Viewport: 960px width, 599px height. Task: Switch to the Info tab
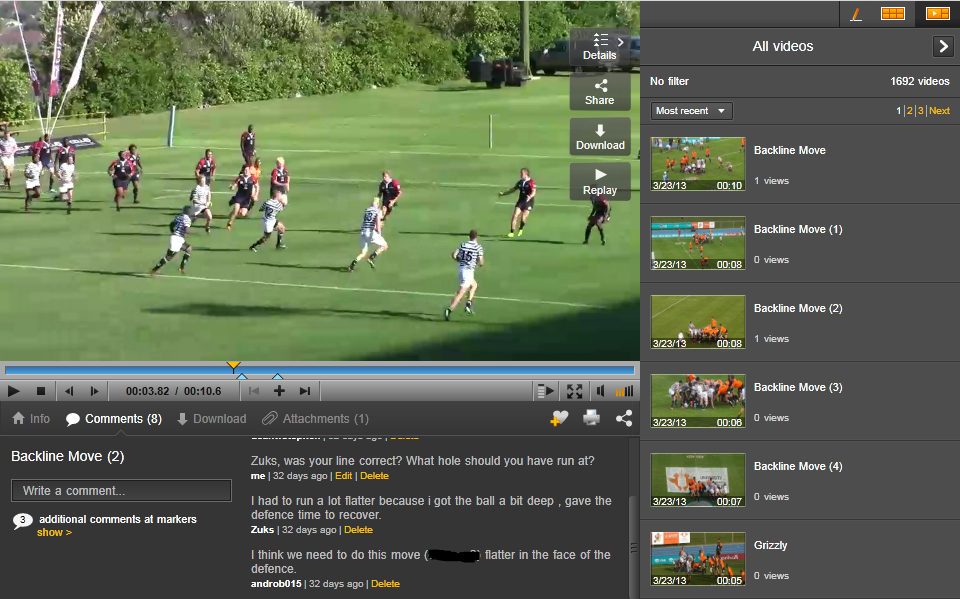tap(31, 418)
